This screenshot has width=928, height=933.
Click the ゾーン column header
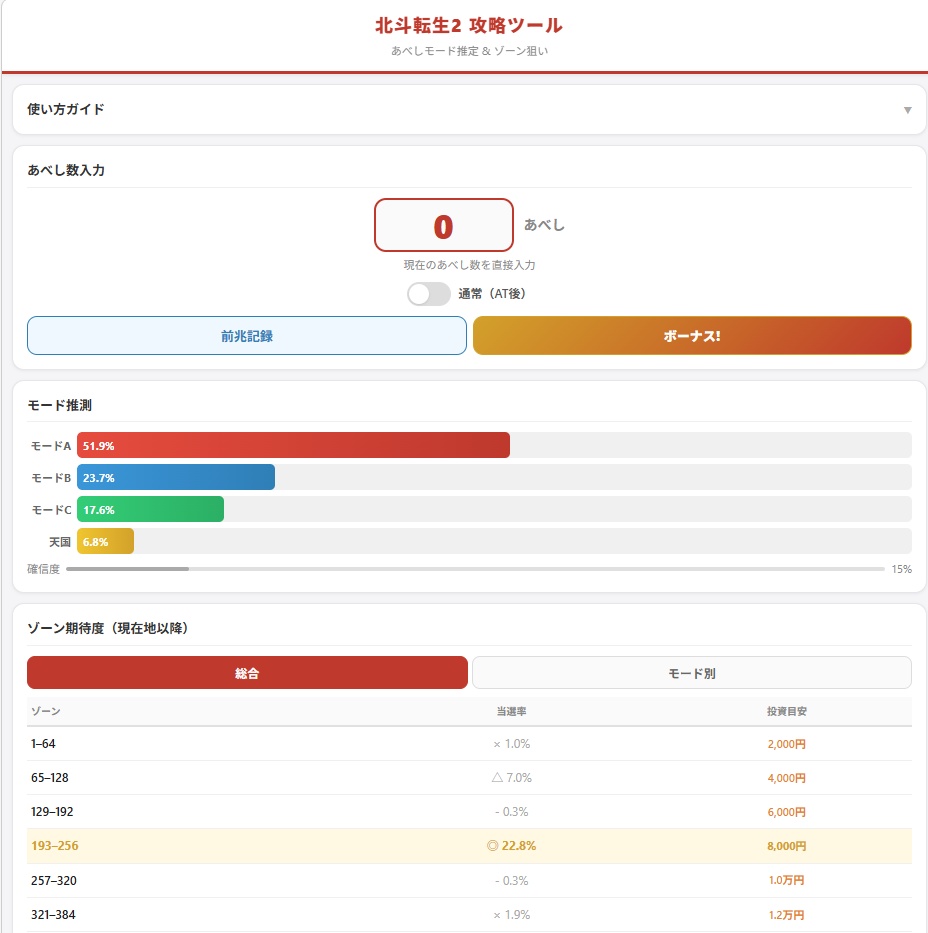pyautogui.click(x=46, y=711)
